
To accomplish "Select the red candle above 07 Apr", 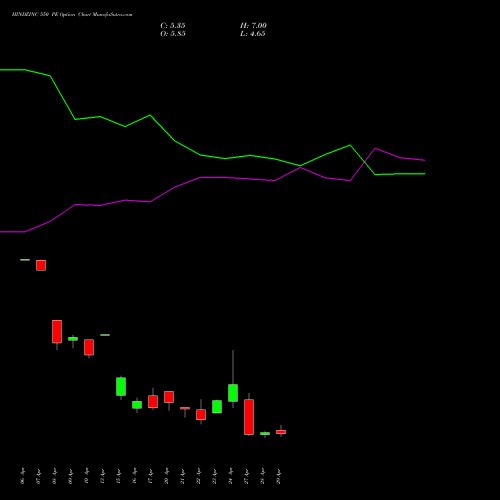I will [41, 265].
